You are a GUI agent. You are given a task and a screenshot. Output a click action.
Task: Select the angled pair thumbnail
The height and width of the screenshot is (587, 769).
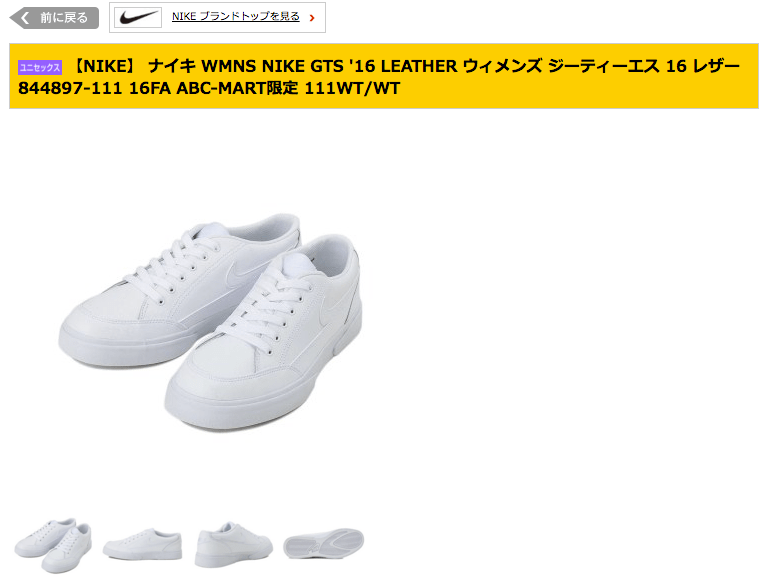click(x=53, y=545)
